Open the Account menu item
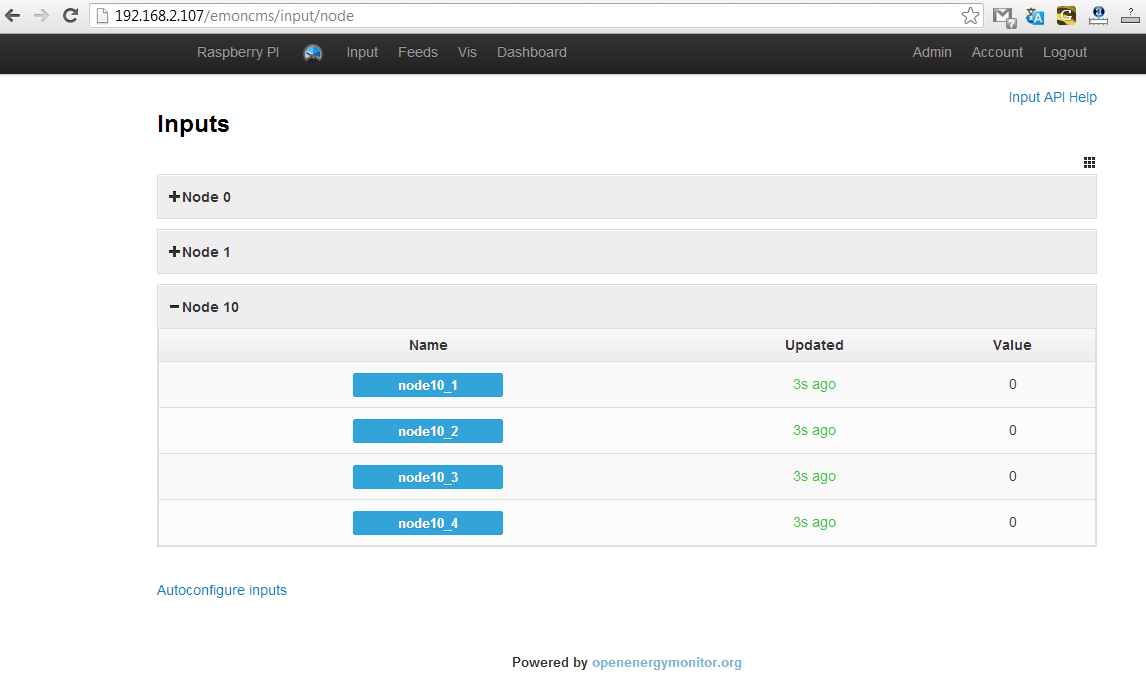Viewport: 1146px width, 694px height. click(997, 53)
